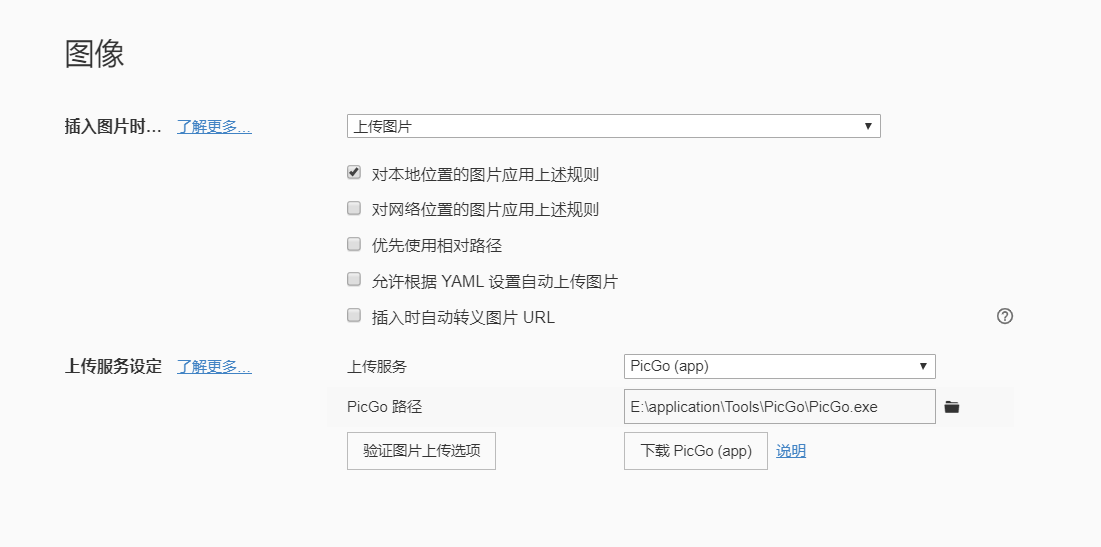
Task: Click the 下载 PicGo (app) button
Action: tap(695, 451)
